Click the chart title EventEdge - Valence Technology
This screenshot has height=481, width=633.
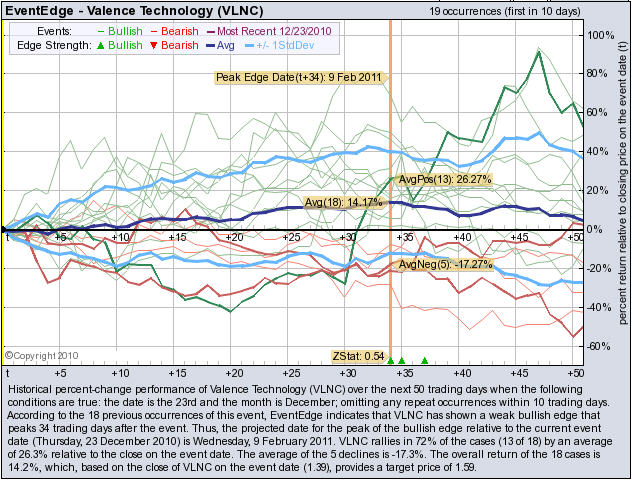pyautogui.click(x=126, y=9)
